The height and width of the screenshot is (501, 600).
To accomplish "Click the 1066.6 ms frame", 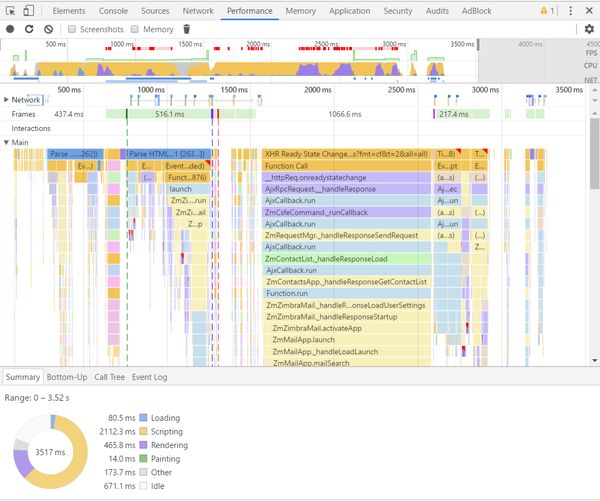I will click(344, 114).
